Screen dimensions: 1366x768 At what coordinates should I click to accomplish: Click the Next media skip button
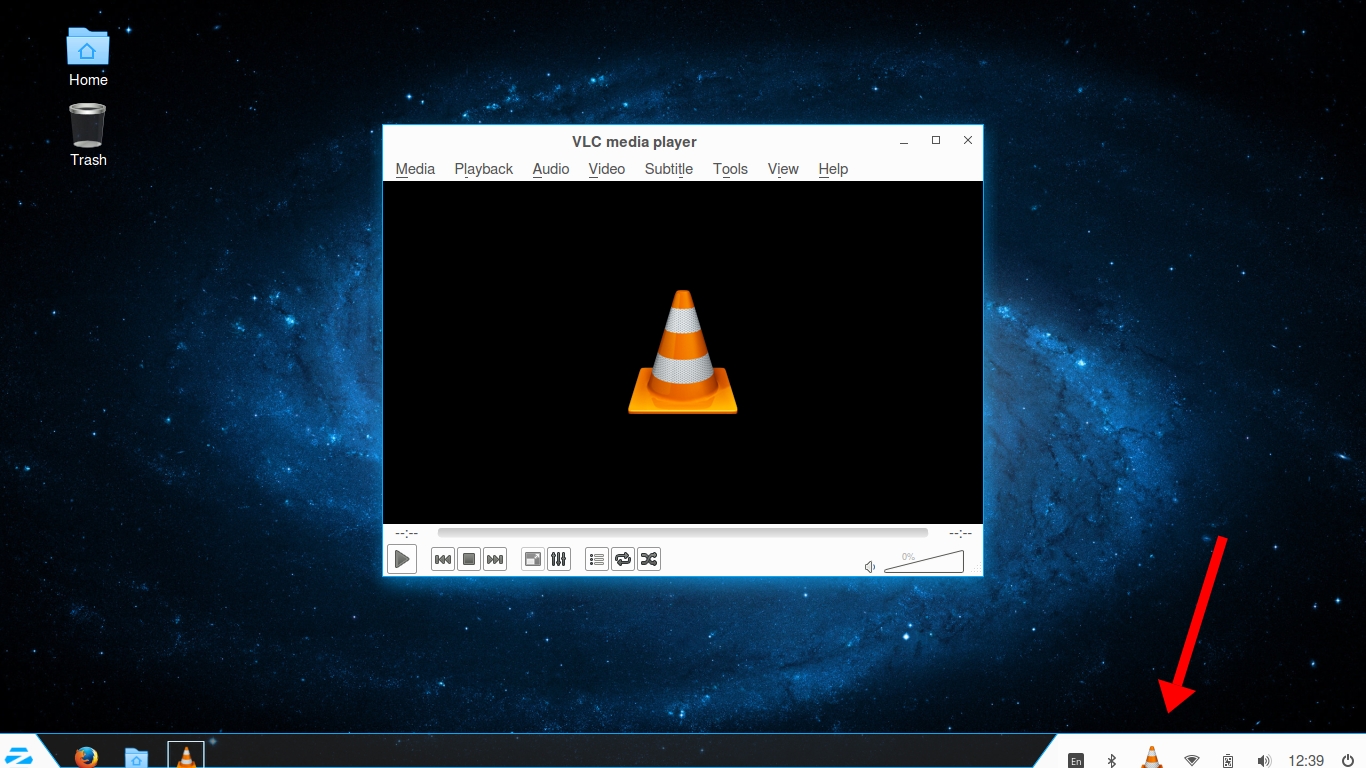pyautogui.click(x=495, y=559)
